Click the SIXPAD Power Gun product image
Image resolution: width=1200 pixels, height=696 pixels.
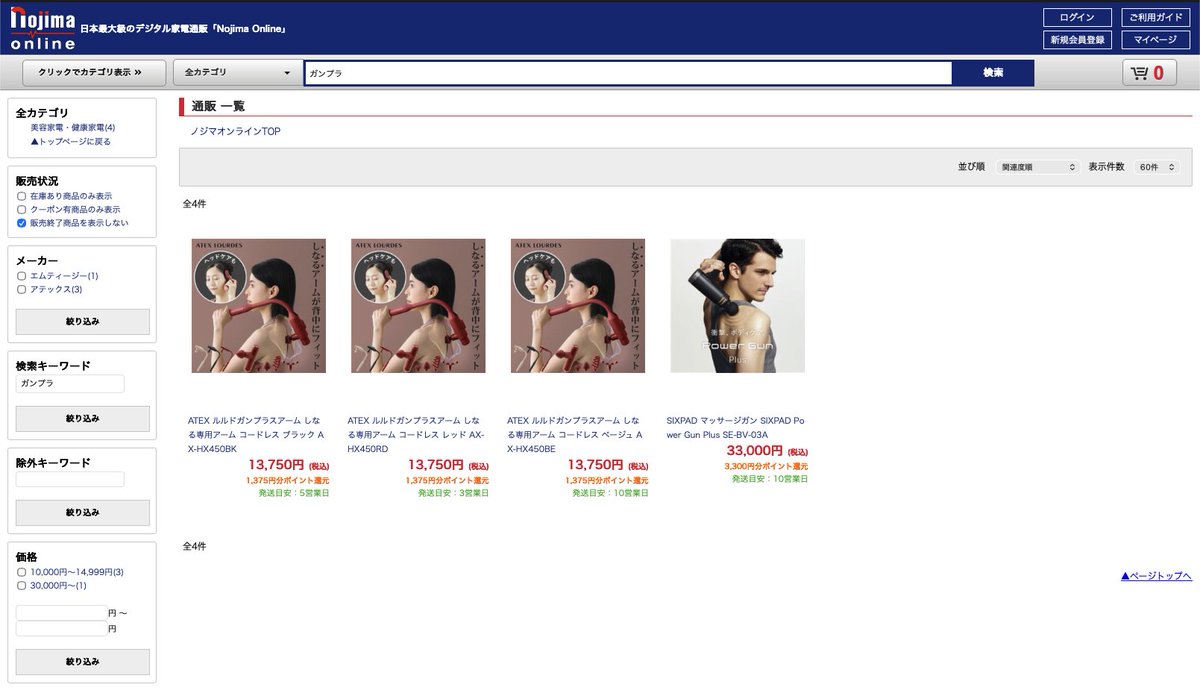tap(737, 305)
